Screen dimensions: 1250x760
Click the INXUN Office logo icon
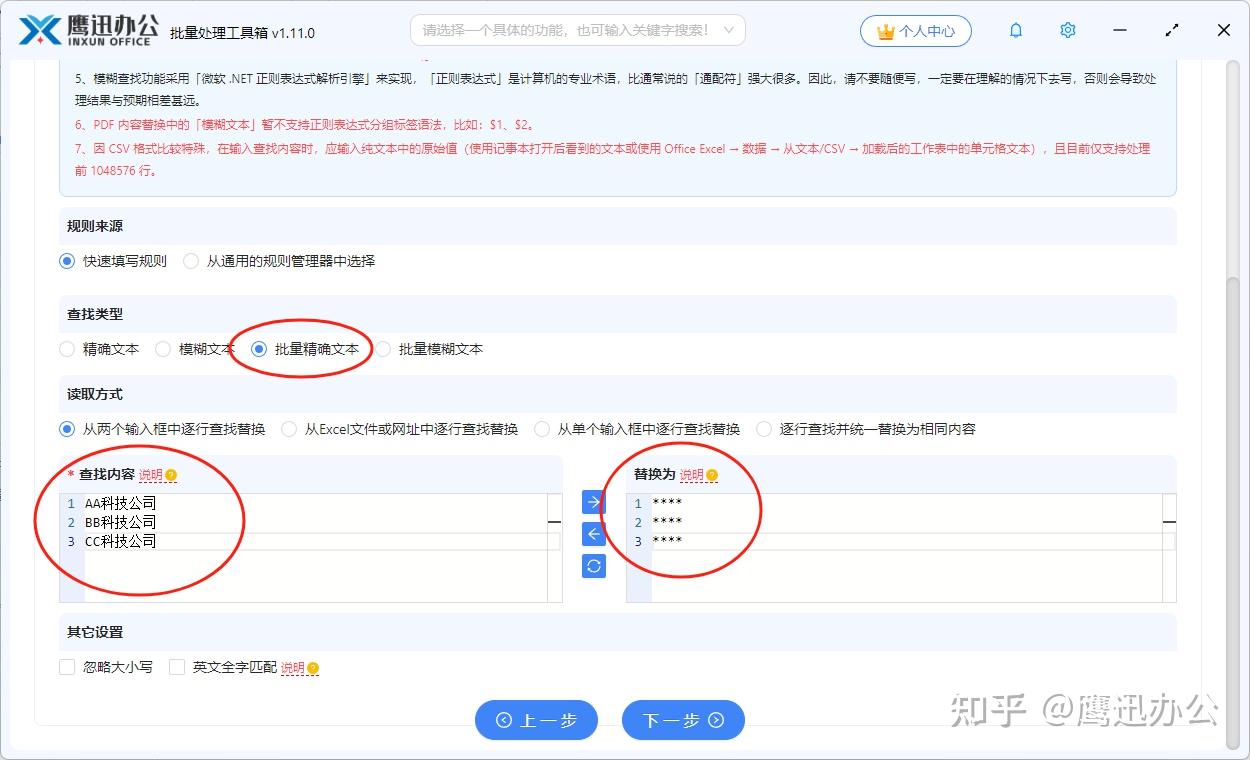point(39,30)
